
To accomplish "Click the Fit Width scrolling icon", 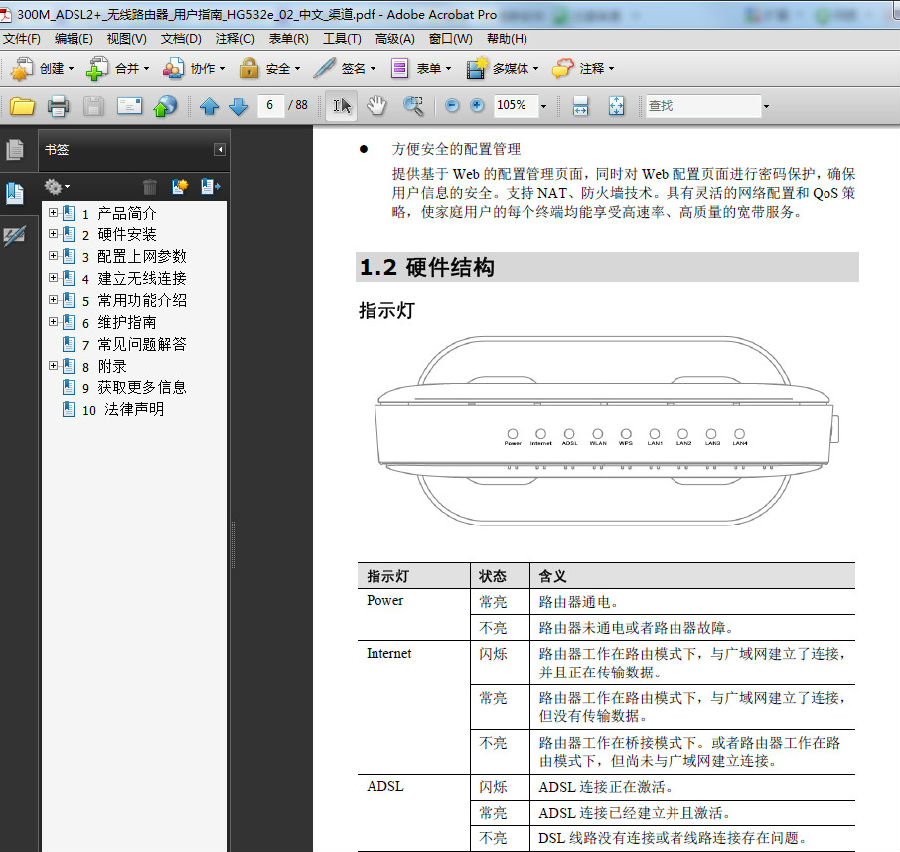I will [x=580, y=106].
